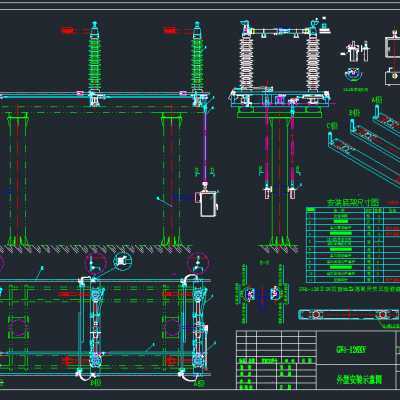Viewport: 400px width, 400px height.
Task: Click the A相 label above the top-right bracket
Action: coord(377,99)
